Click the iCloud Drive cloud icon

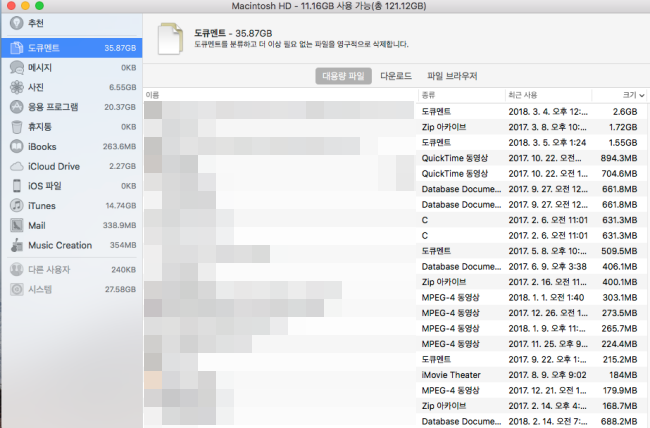click(17, 167)
